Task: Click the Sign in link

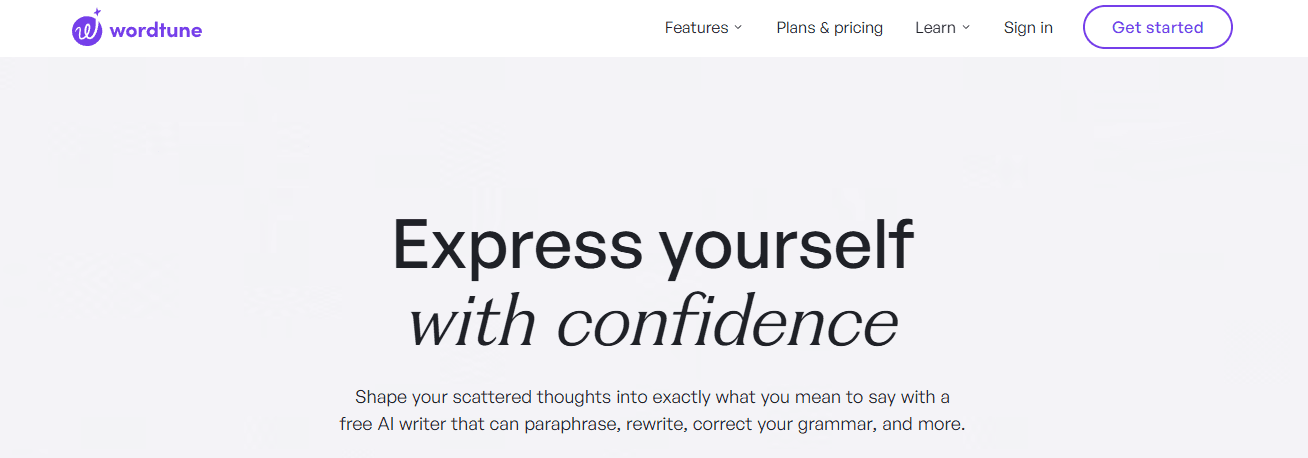Action: pyautogui.click(x=1028, y=28)
